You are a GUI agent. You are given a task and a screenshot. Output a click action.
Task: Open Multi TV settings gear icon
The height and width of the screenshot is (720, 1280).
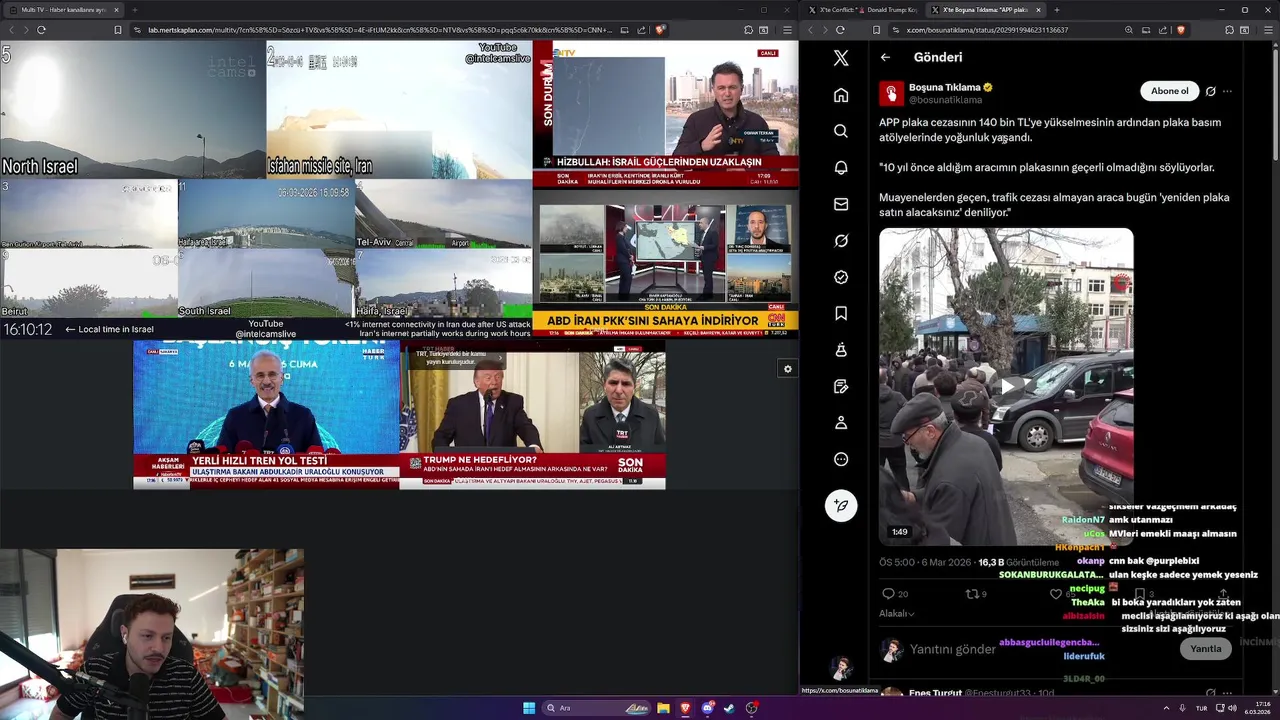click(x=788, y=369)
